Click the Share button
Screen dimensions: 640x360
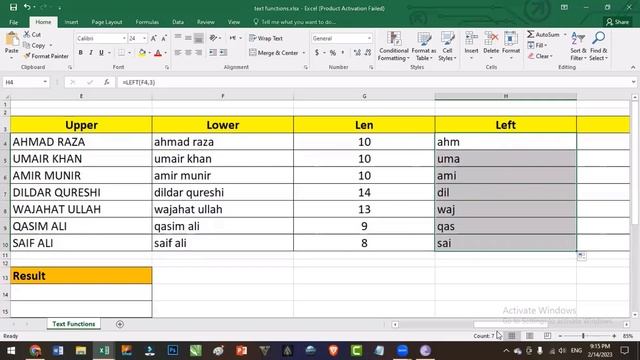tap(617, 22)
